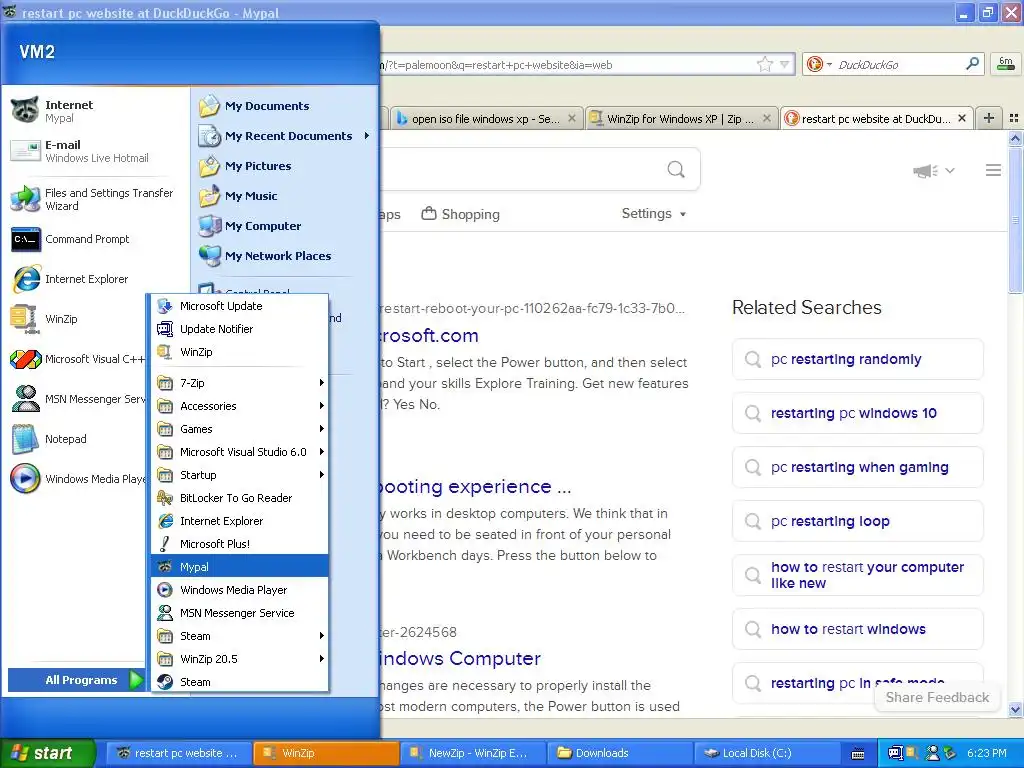The width and height of the screenshot is (1024, 768).
Task: Open MSN Messenger Service in programs list
Action: pos(240,613)
